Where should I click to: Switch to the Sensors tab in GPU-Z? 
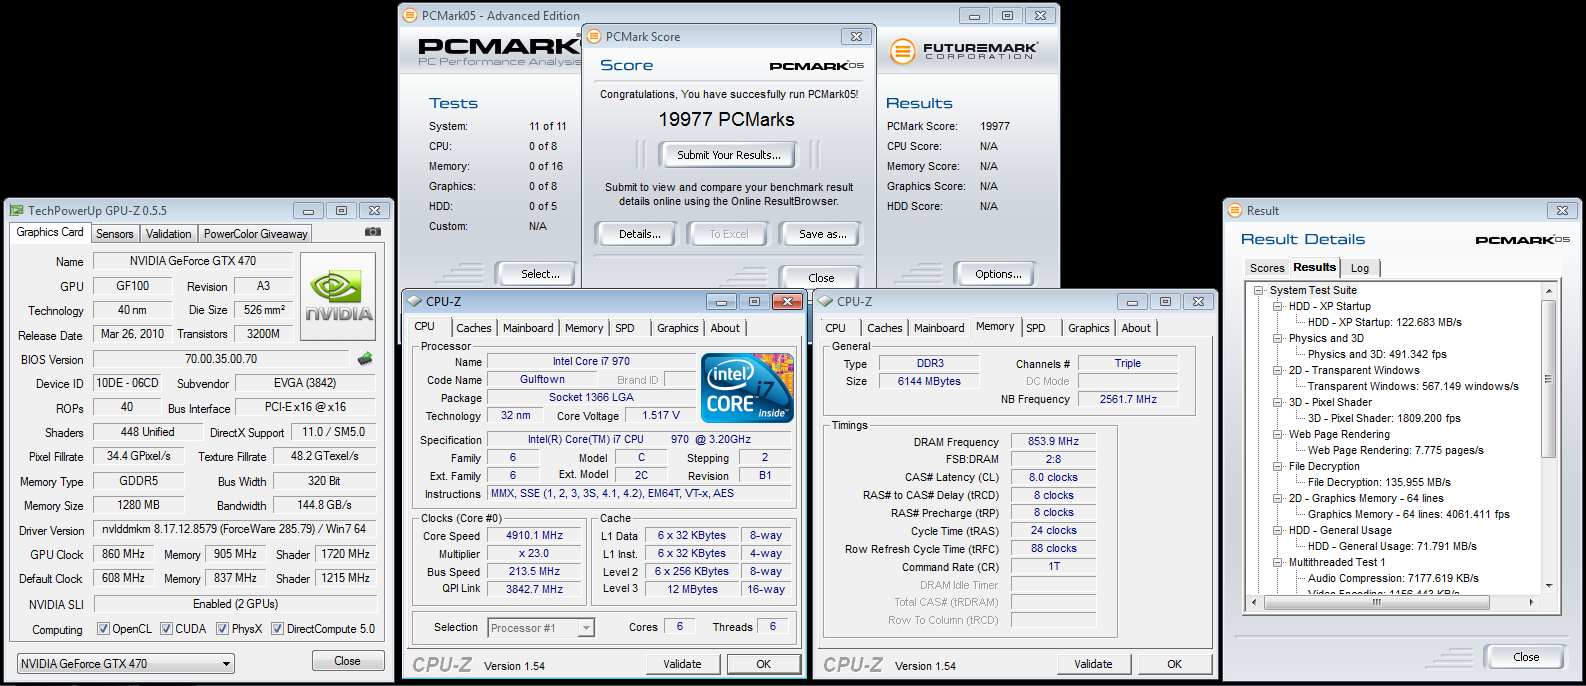(x=115, y=234)
